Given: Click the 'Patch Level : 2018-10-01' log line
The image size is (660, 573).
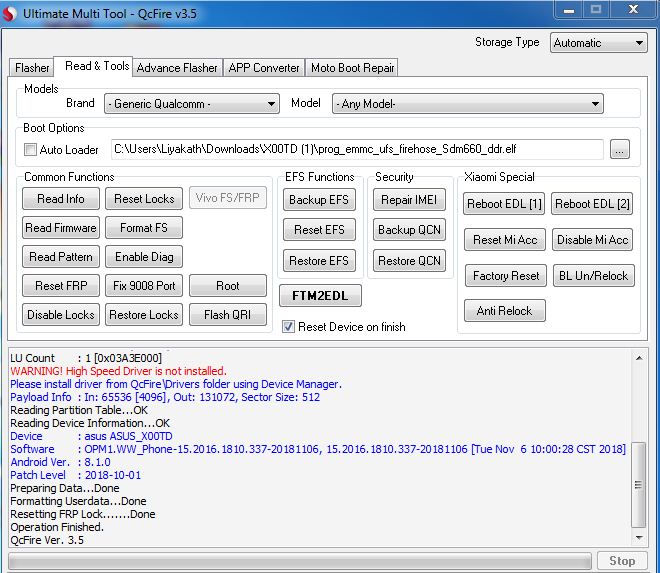Looking at the screenshot, I should tap(76, 475).
